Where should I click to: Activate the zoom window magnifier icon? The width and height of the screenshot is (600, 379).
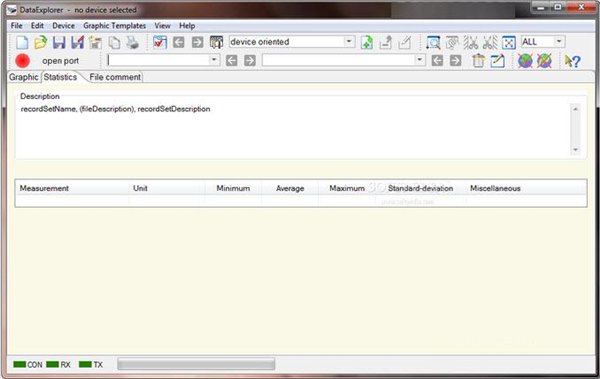[433, 42]
